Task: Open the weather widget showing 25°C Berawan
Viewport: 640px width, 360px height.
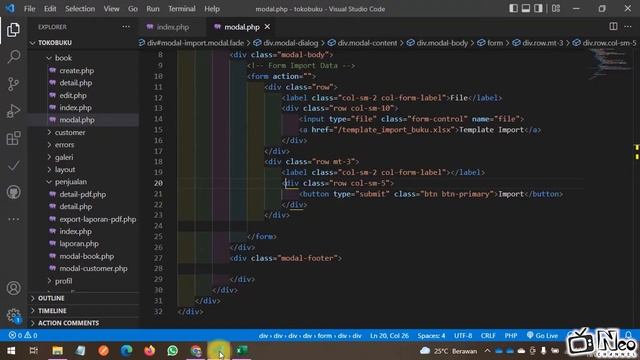Action: tap(449, 351)
